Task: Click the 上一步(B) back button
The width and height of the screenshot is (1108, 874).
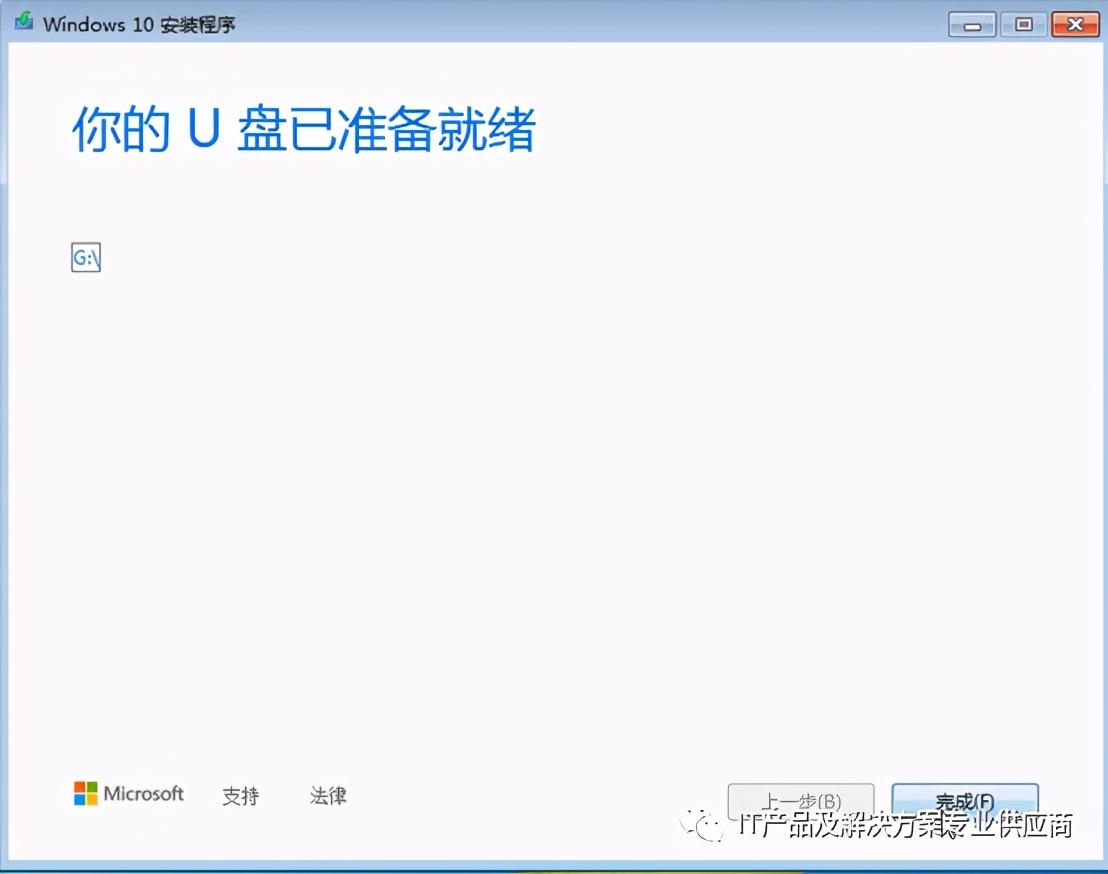Action: coord(800,801)
